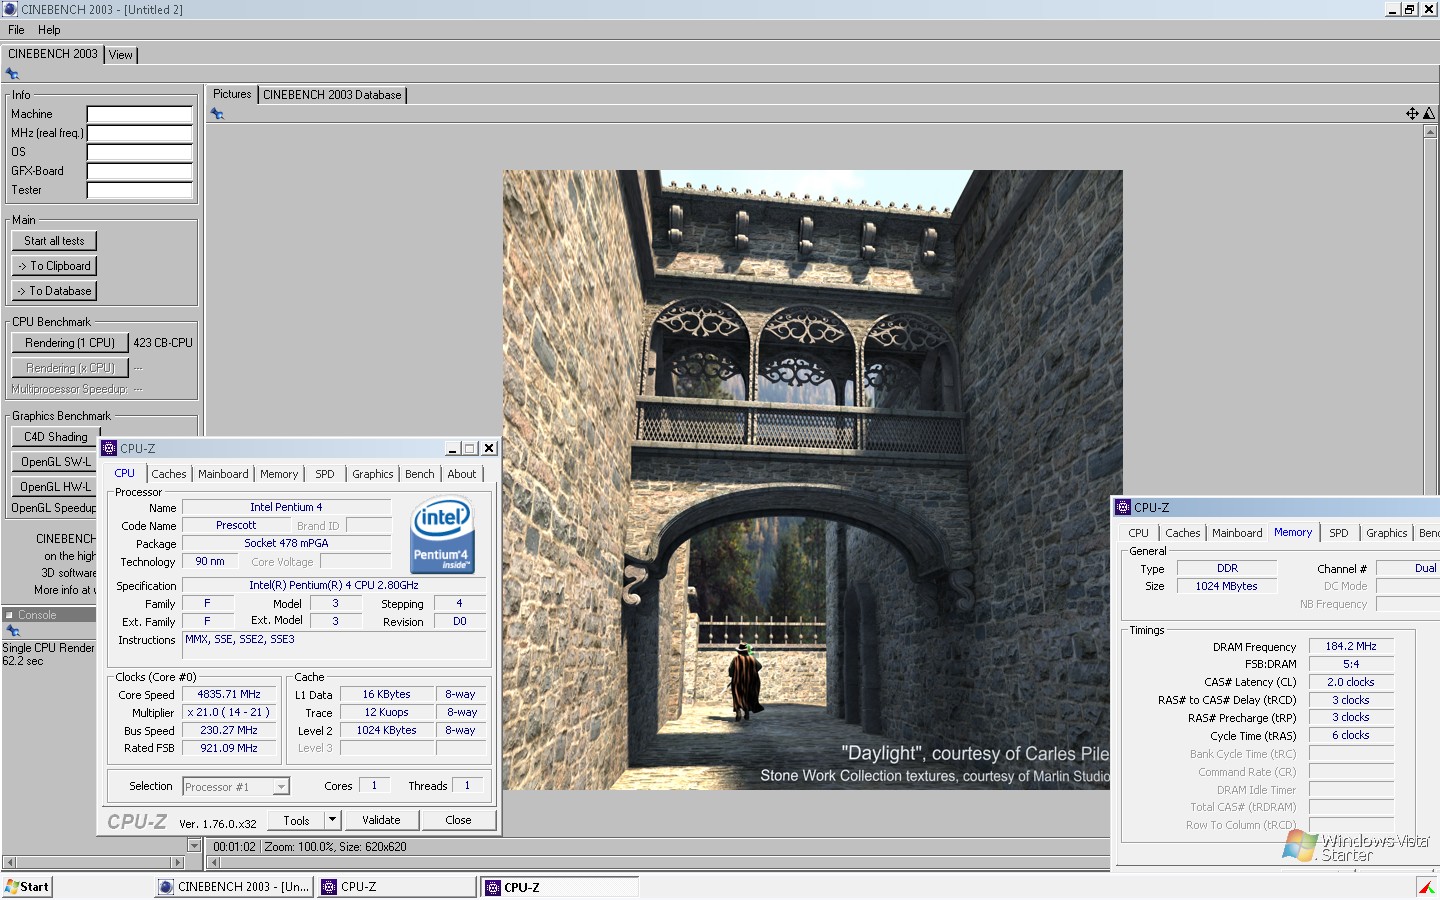Switch to active CPU-Z taskbar item
Image resolution: width=1440 pixels, height=900 pixels.
click(x=560, y=887)
